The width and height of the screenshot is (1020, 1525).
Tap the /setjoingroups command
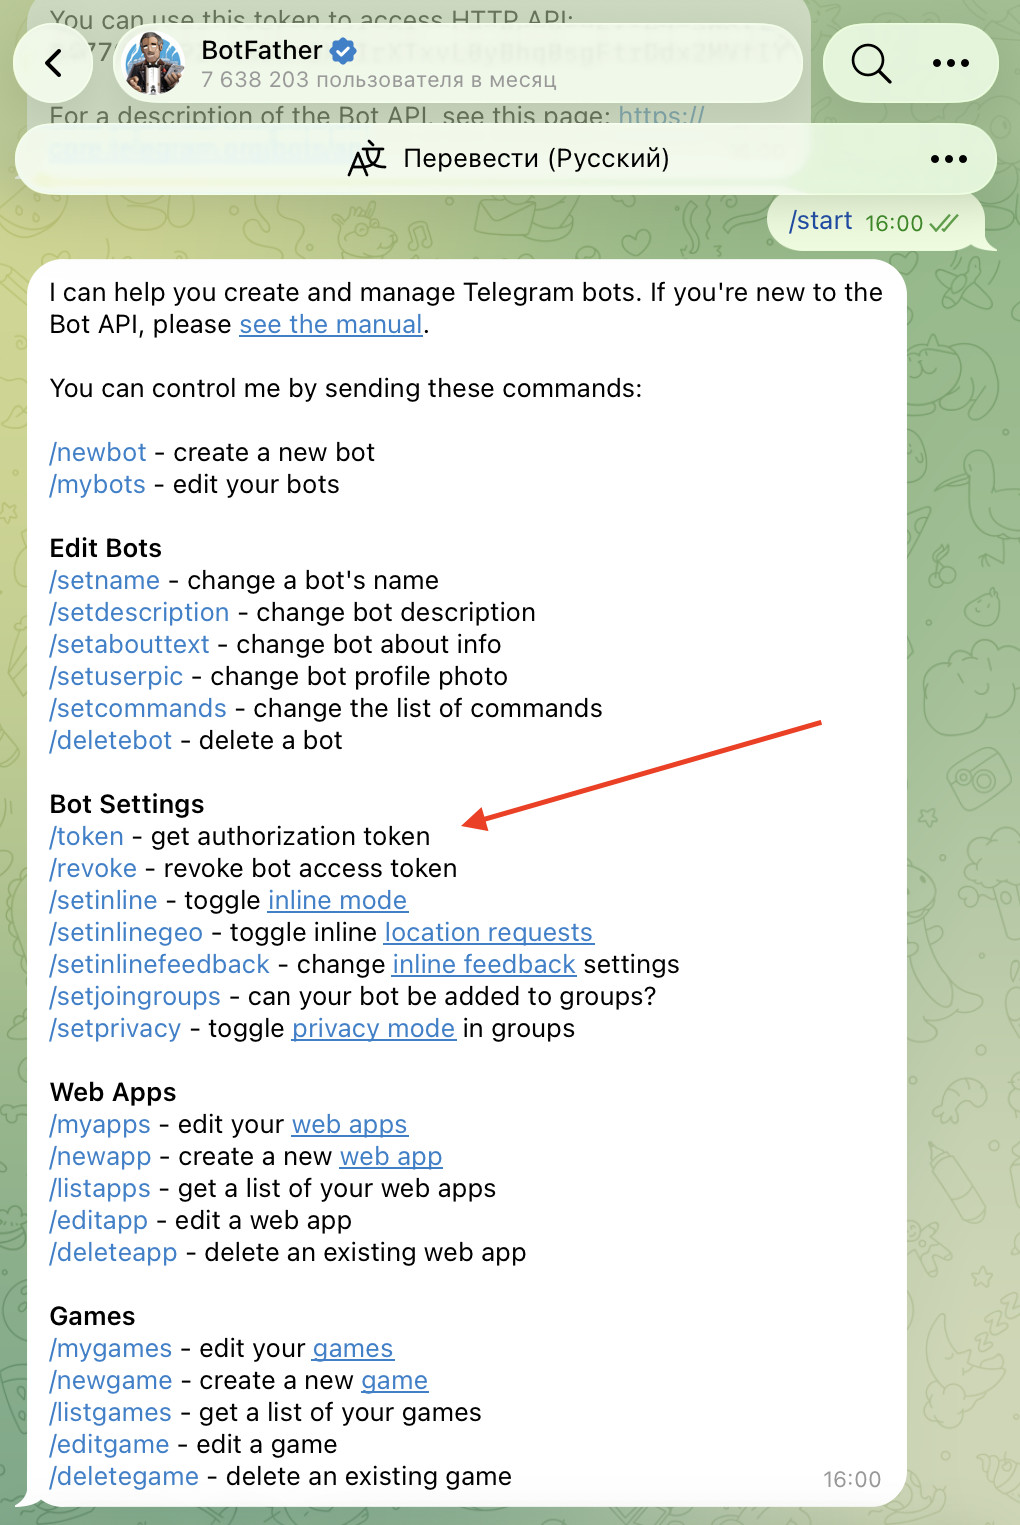point(135,996)
